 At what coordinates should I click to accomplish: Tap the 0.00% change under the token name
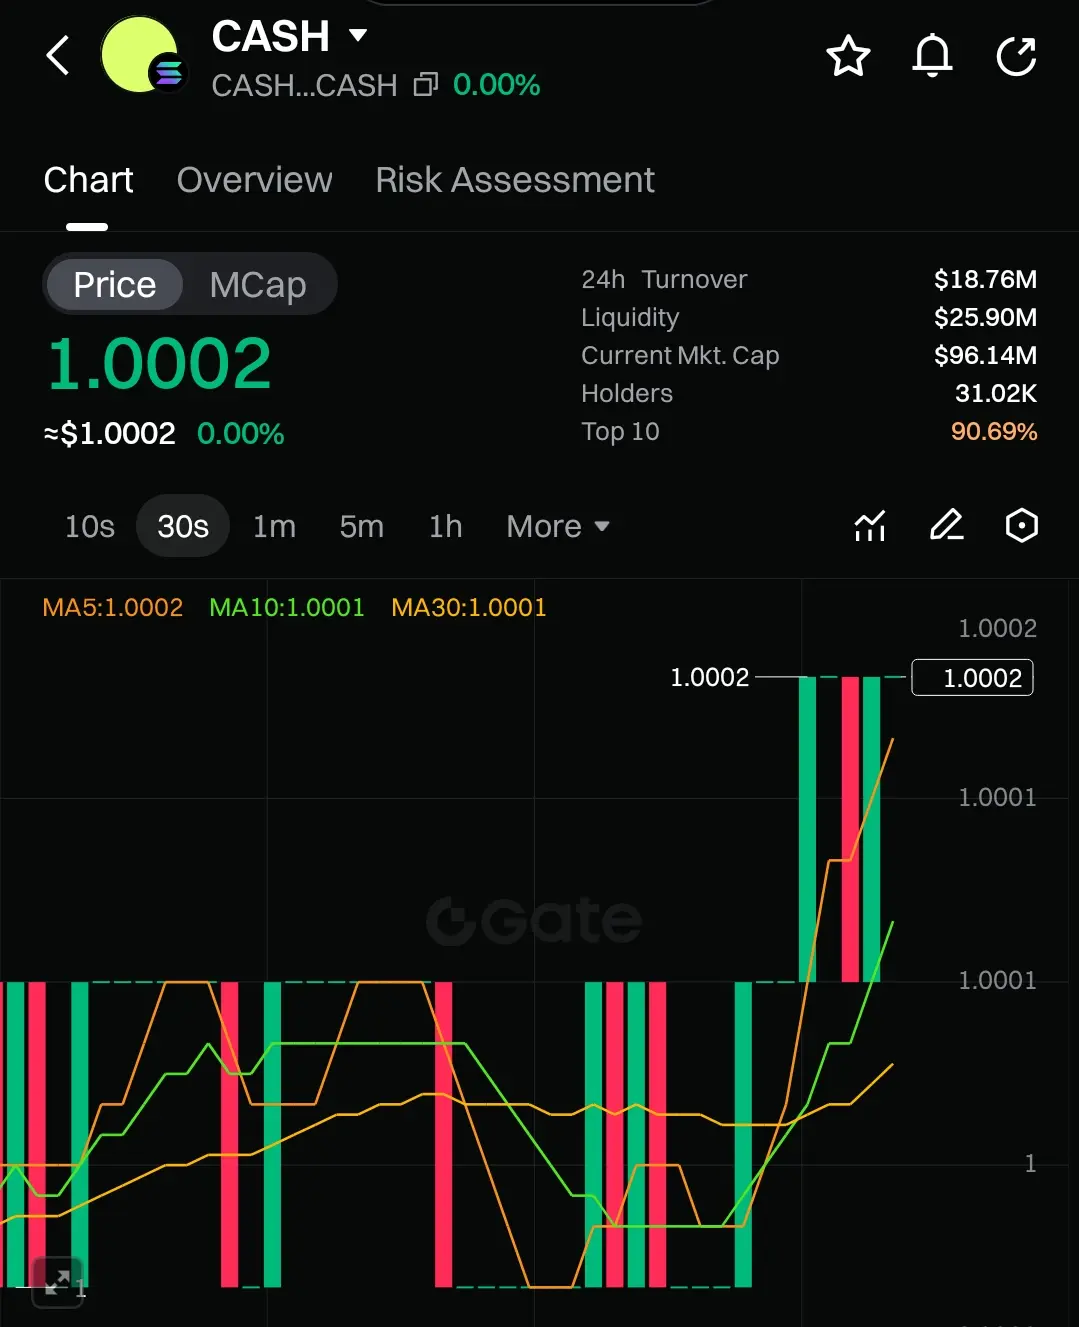tap(496, 85)
